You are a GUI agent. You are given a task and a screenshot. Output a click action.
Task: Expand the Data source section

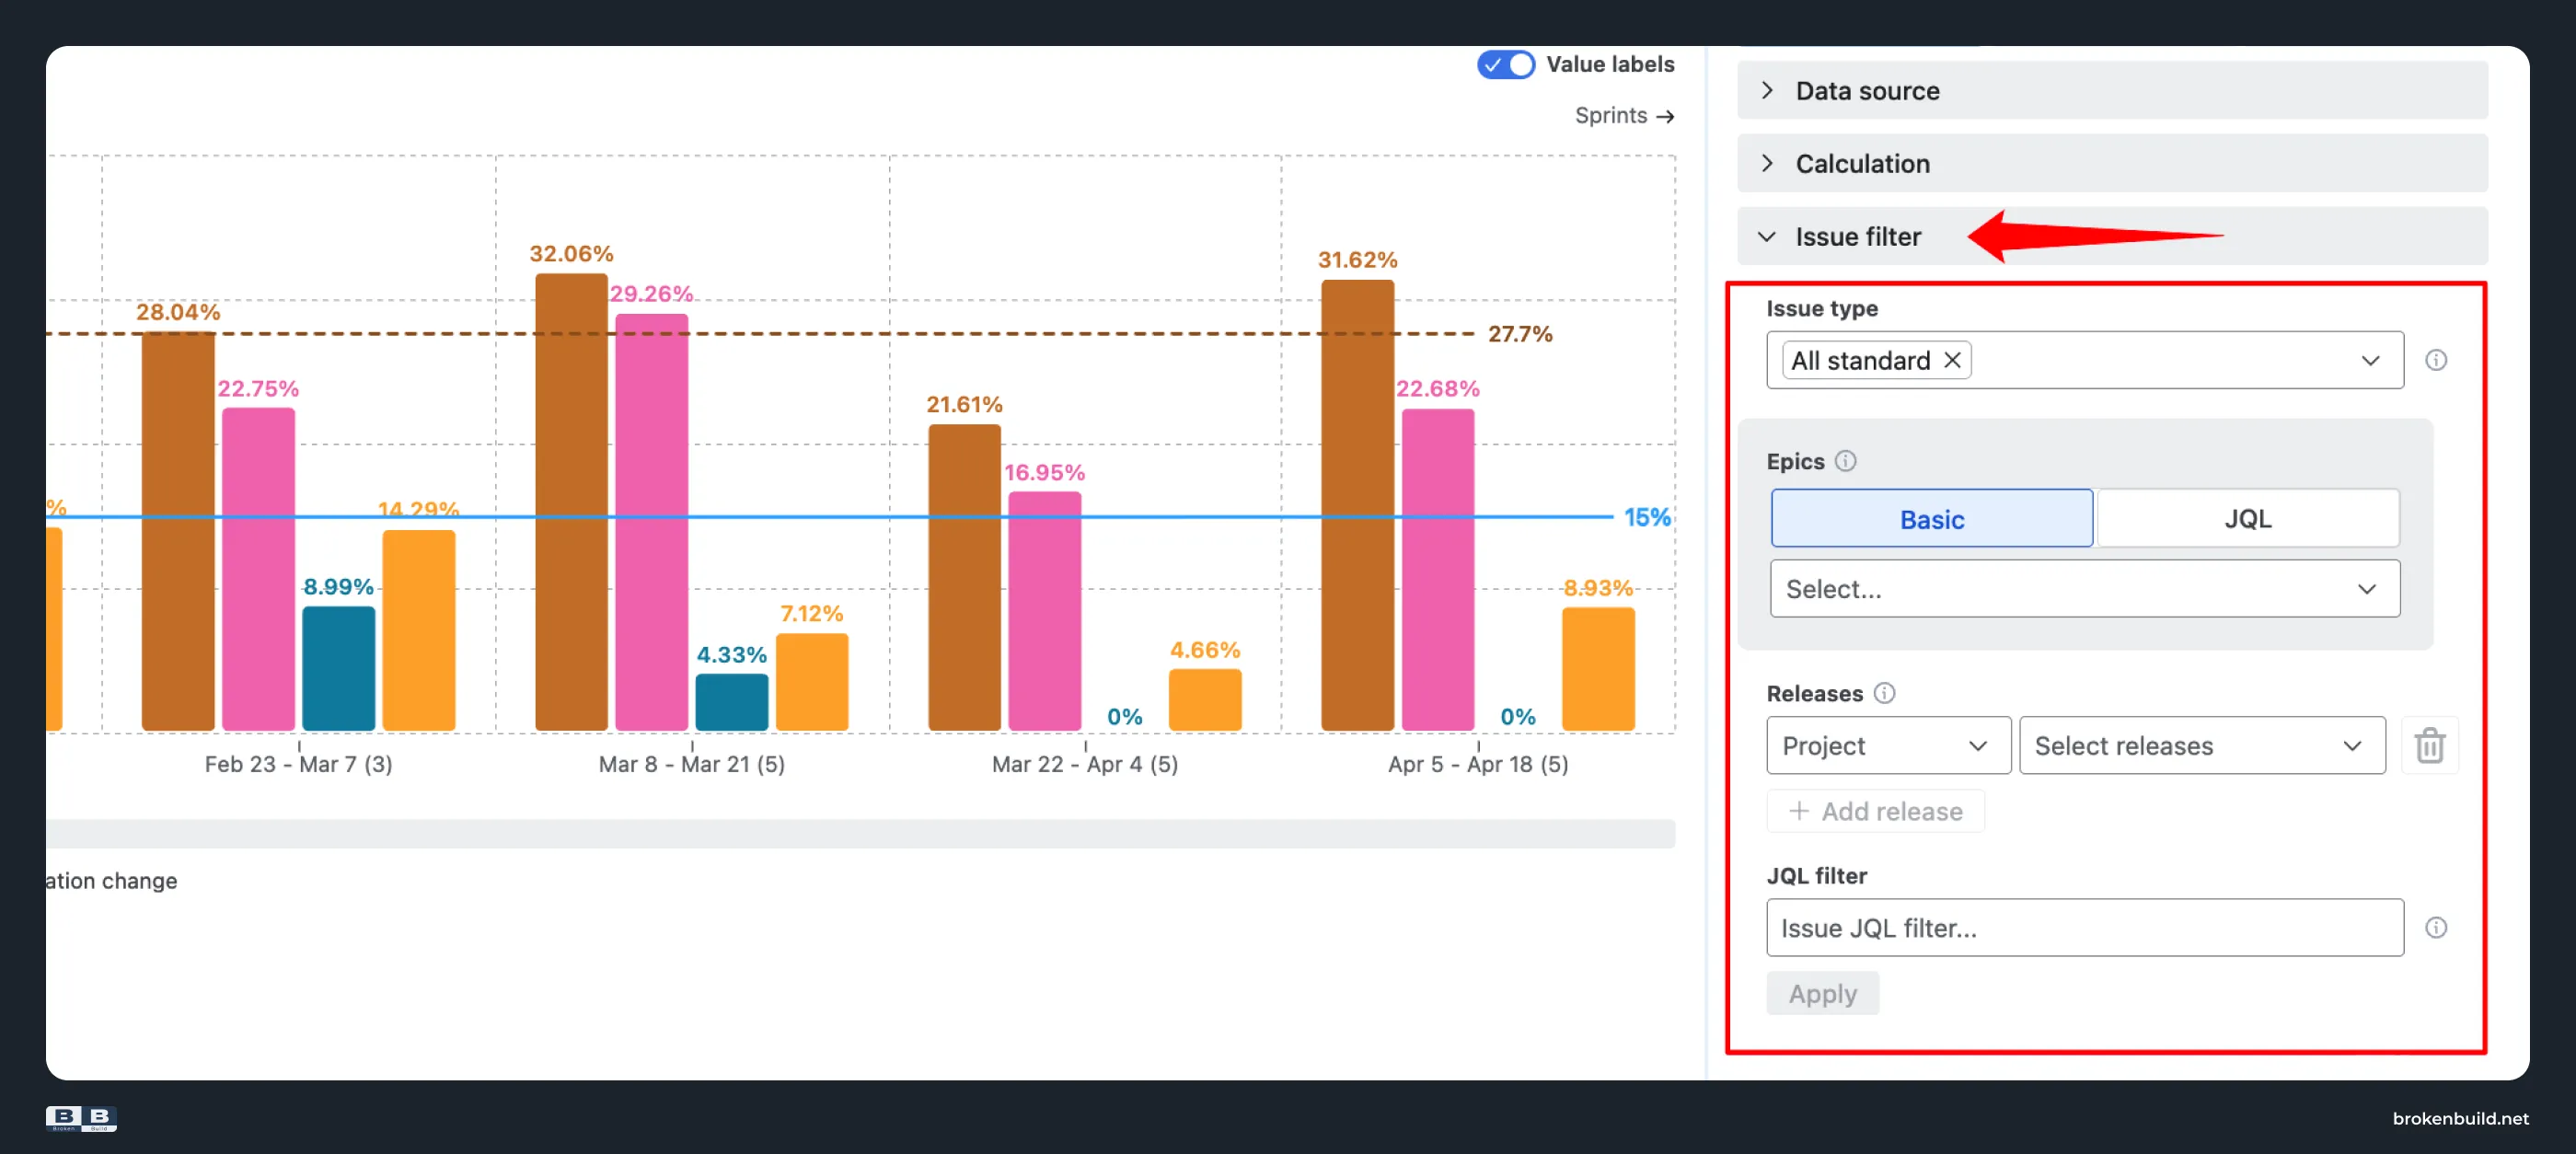(x=2112, y=91)
